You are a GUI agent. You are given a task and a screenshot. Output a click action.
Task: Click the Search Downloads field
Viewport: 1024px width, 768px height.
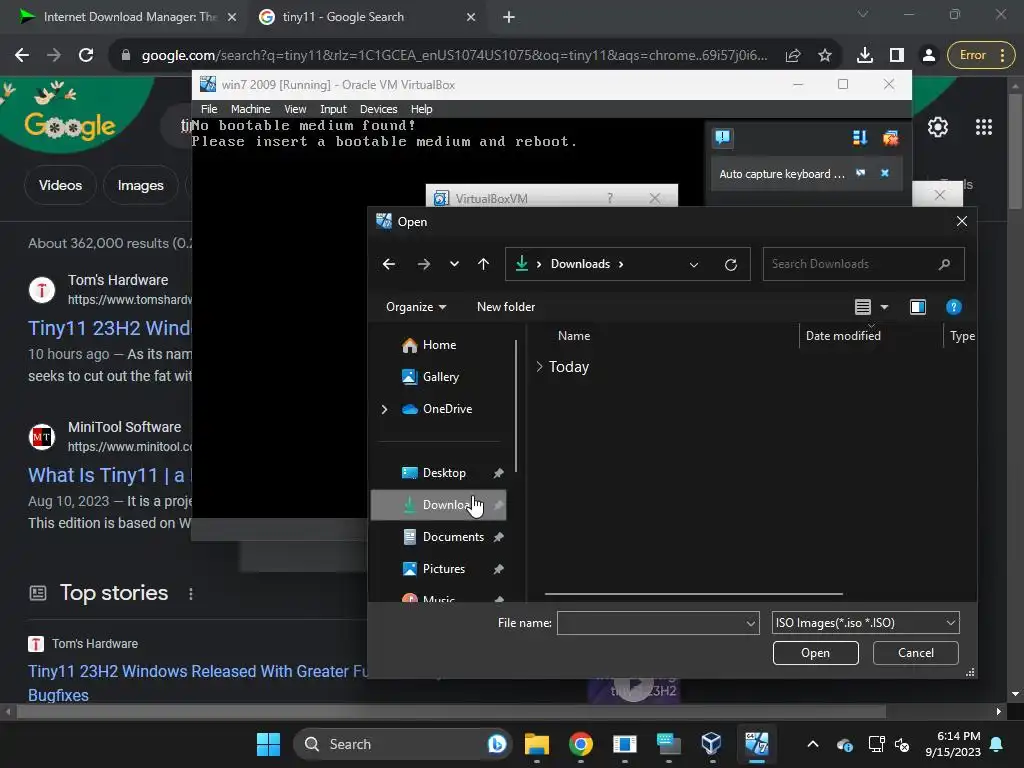tap(863, 264)
